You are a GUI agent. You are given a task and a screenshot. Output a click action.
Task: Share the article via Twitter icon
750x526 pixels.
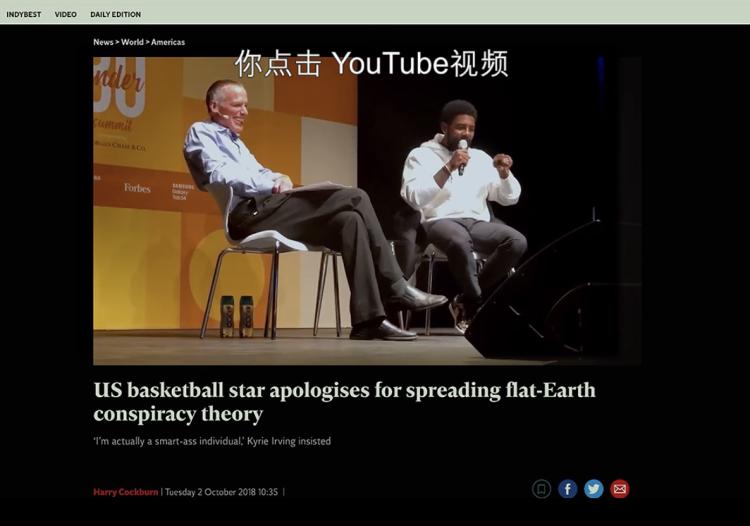pyautogui.click(x=594, y=489)
